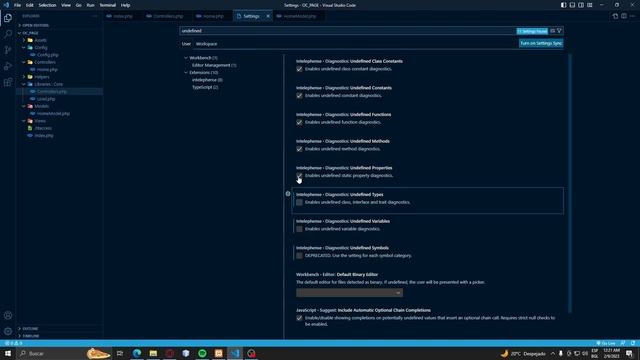Open Source Control view in activity bar
640x360 pixels.
tap(8, 50)
